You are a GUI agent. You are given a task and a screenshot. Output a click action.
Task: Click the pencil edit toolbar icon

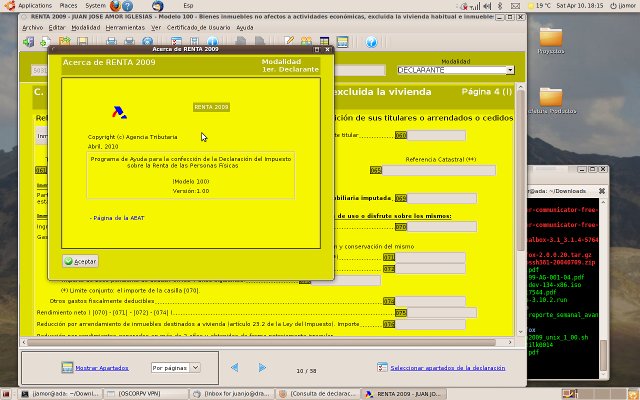(289, 41)
